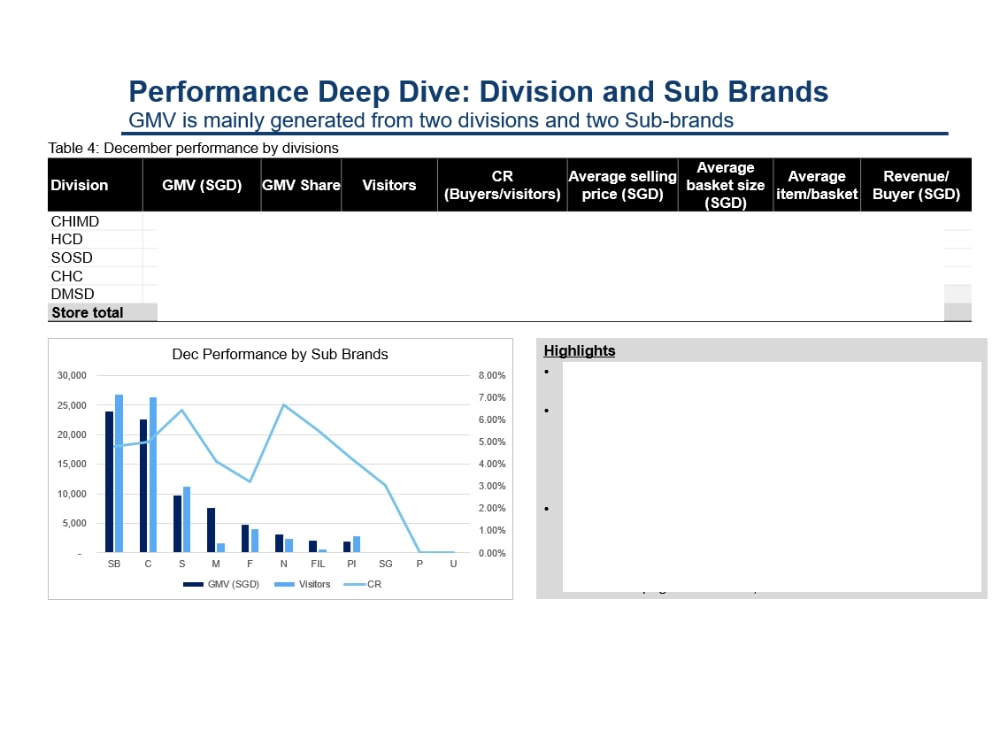Click the 'Average item/basket' column header
1000x750 pixels.
(x=816, y=185)
